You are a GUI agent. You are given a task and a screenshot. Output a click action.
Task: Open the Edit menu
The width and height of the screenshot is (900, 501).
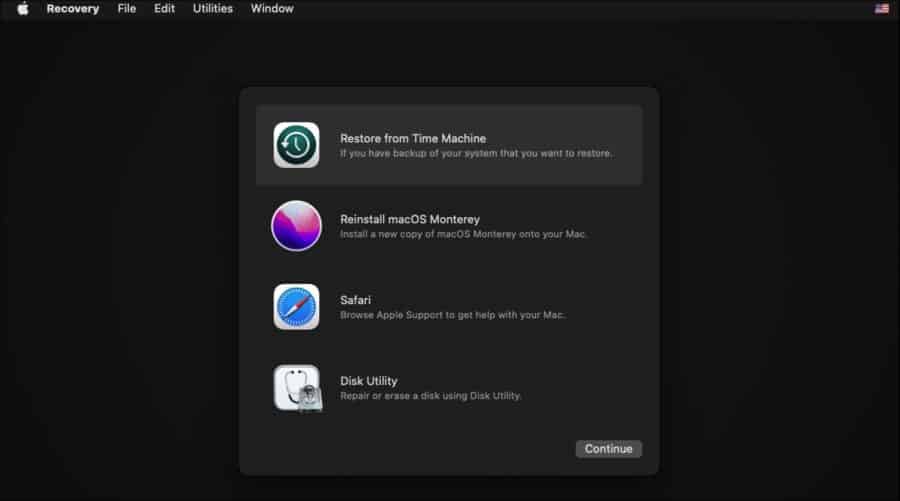pyautogui.click(x=164, y=9)
